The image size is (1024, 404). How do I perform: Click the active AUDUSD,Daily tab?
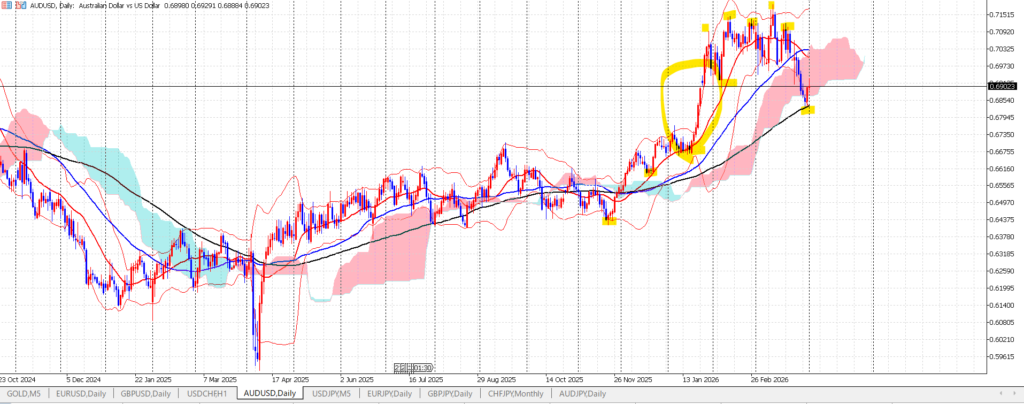pos(268,394)
